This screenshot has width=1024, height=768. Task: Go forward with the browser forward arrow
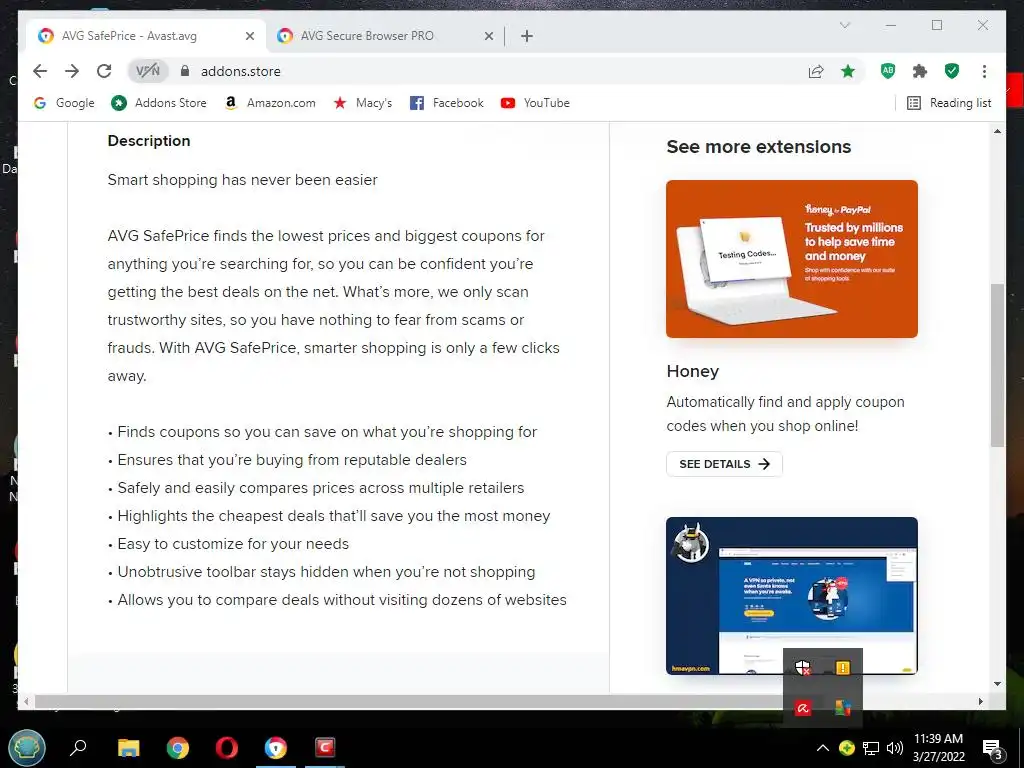[72, 71]
